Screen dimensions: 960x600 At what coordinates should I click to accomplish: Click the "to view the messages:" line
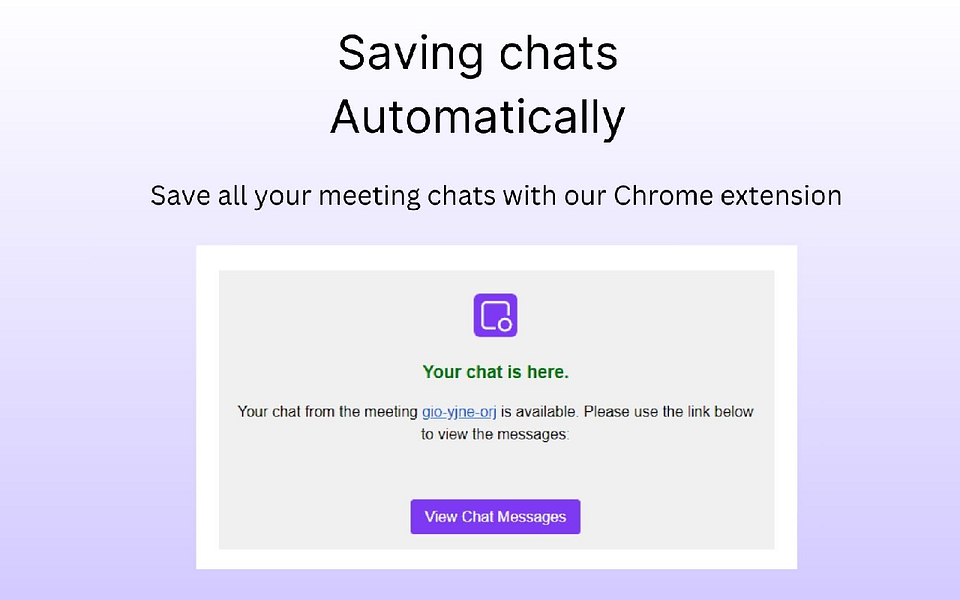495,435
